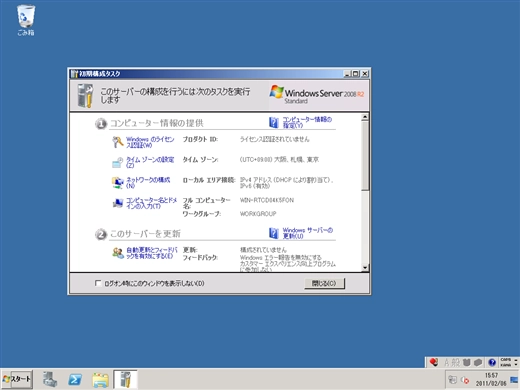Click the computer name and domain icon
This screenshot has height=390, width=520.
[117, 203]
